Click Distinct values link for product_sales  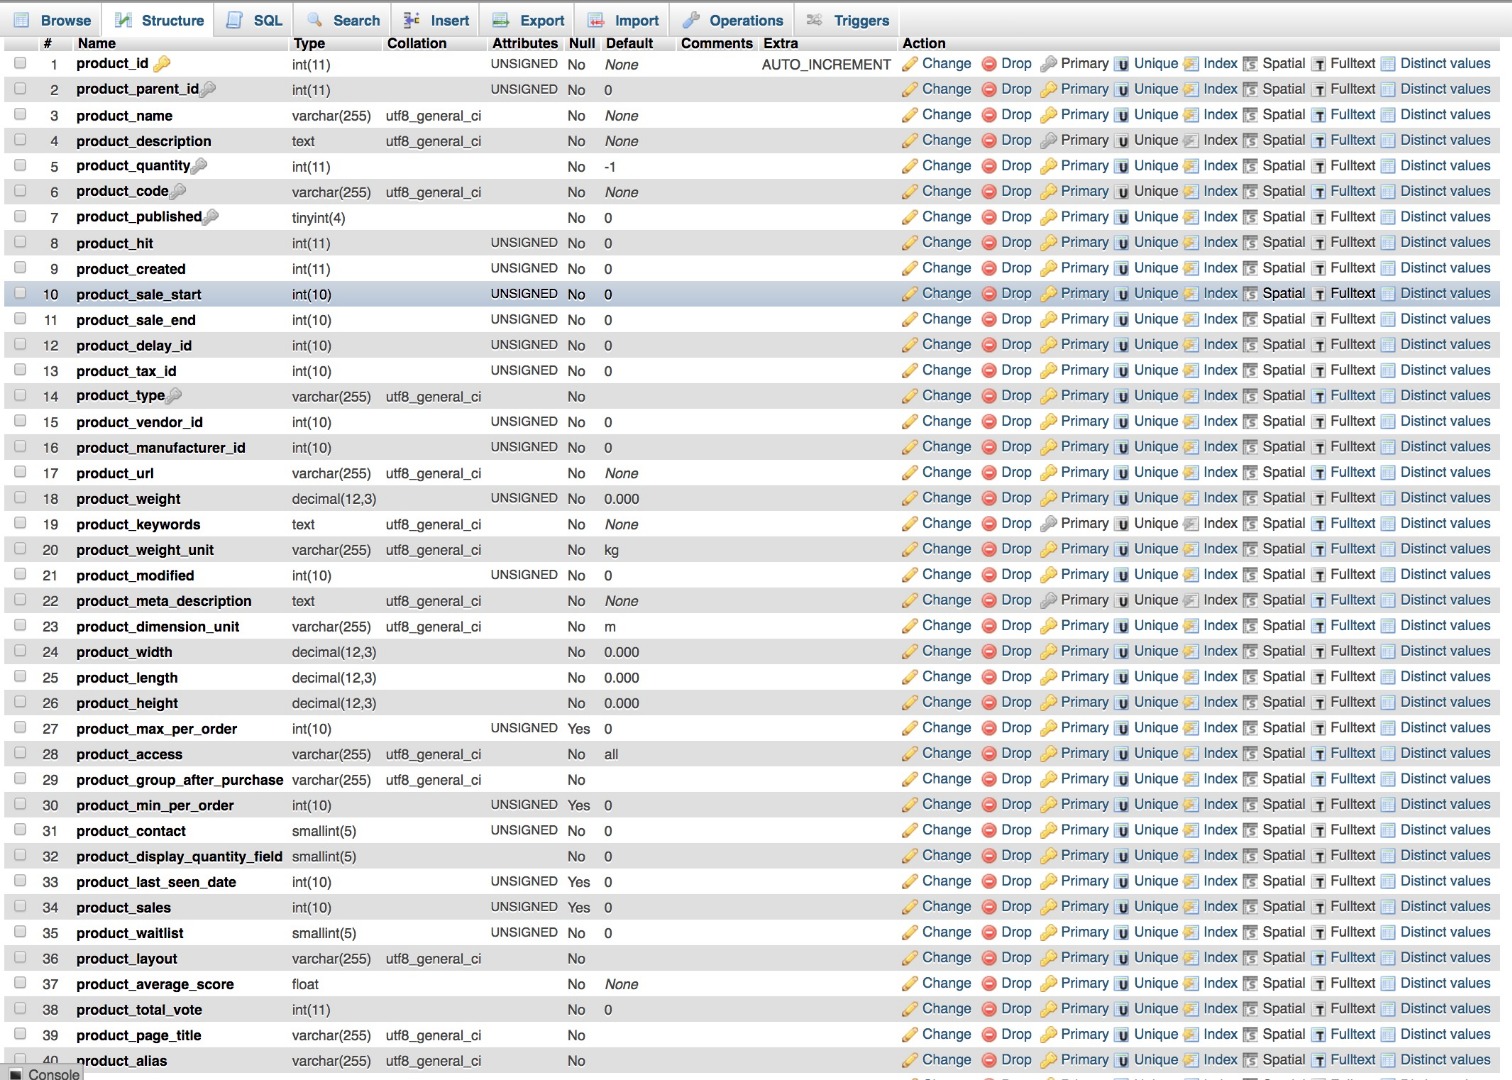click(1445, 906)
